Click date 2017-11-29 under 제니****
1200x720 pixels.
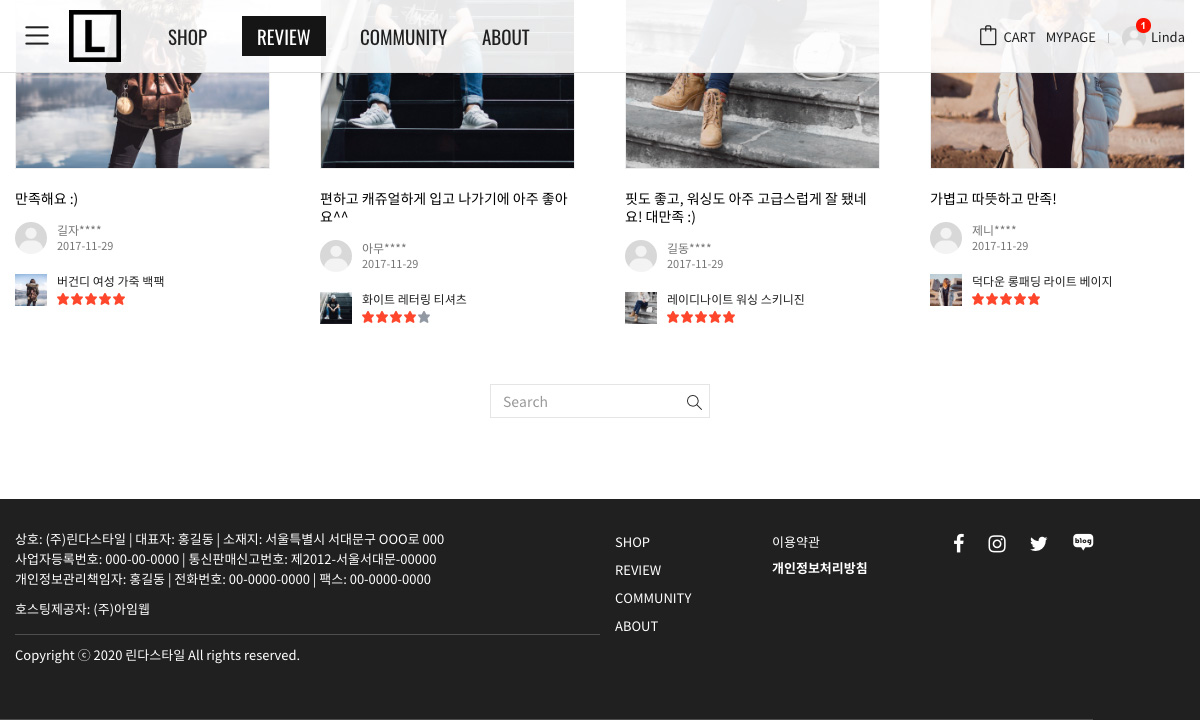[1000, 246]
